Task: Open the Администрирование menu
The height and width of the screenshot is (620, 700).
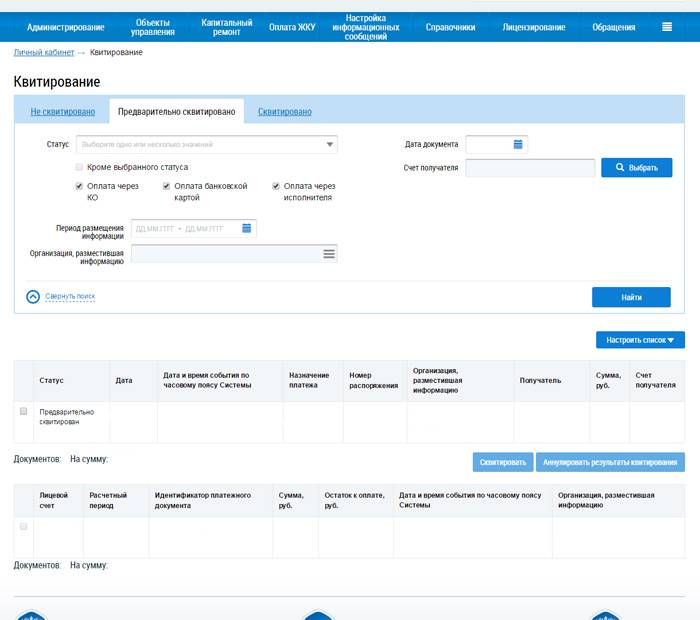Action: tap(66, 27)
